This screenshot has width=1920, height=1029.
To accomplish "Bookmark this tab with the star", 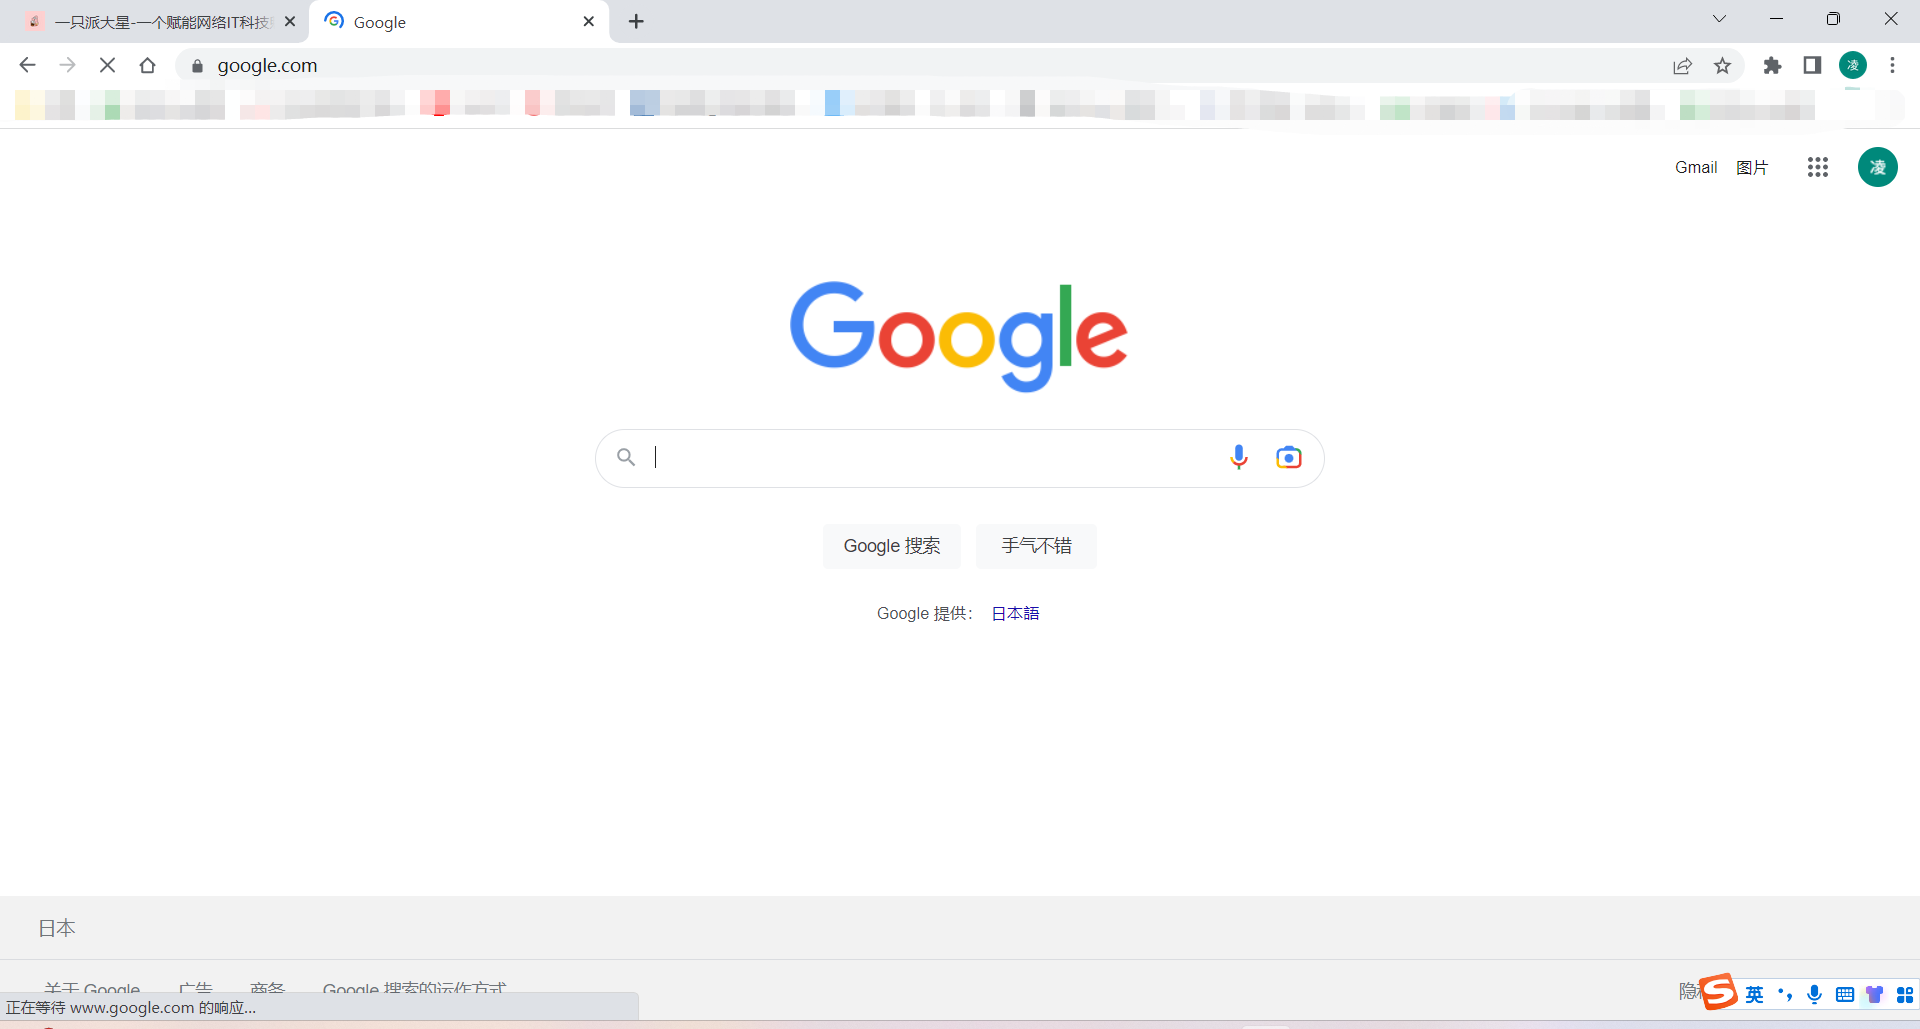I will point(1722,66).
